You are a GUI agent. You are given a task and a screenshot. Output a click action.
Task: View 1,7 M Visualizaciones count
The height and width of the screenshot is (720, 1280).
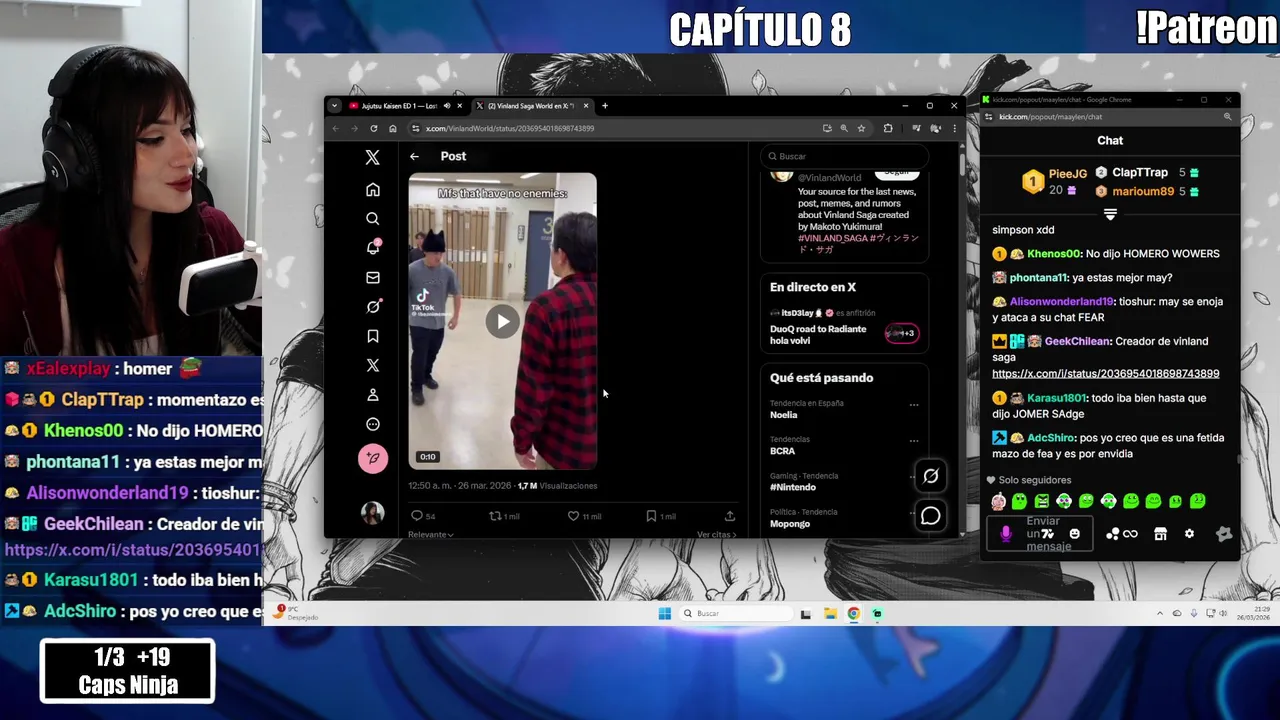tap(557, 486)
